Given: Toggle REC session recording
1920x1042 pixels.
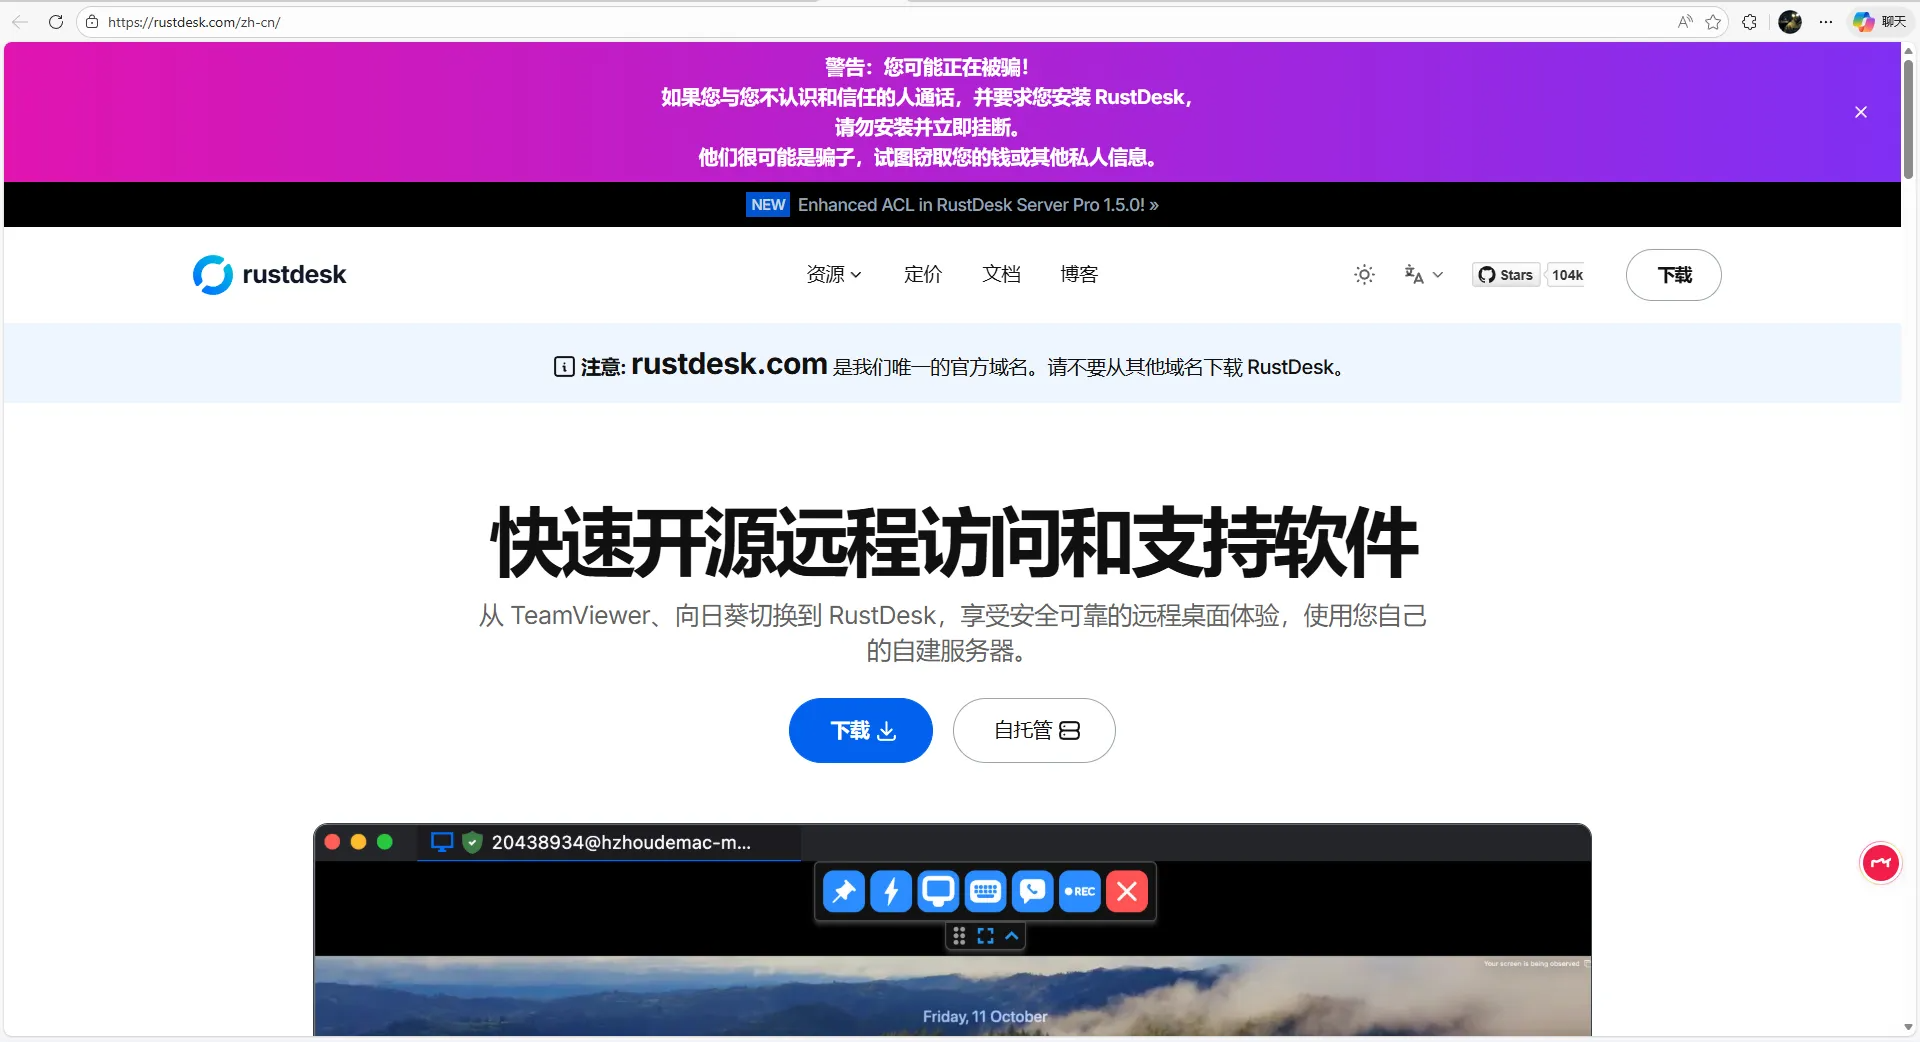Looking at the screenshot, I should tap(1079, 891).
